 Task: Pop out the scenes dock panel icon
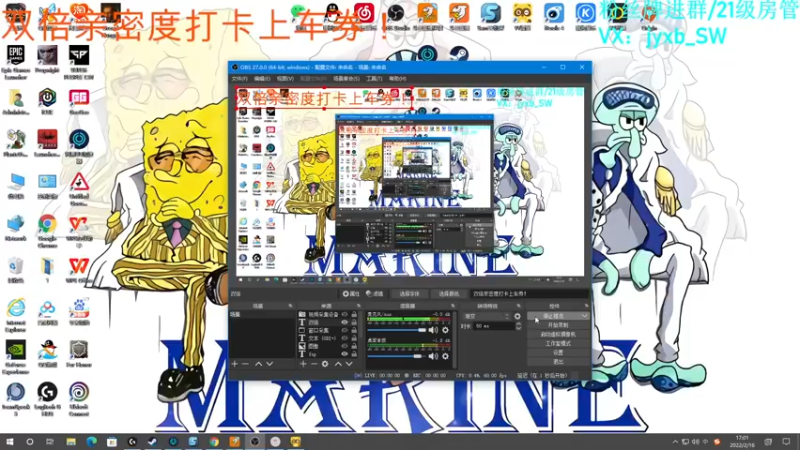point(291,306)
